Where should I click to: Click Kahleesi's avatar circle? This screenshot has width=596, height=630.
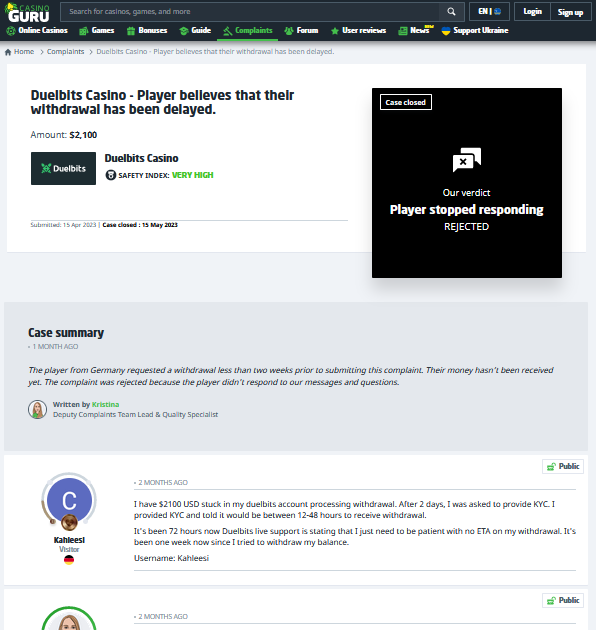[x=69, y=501]
